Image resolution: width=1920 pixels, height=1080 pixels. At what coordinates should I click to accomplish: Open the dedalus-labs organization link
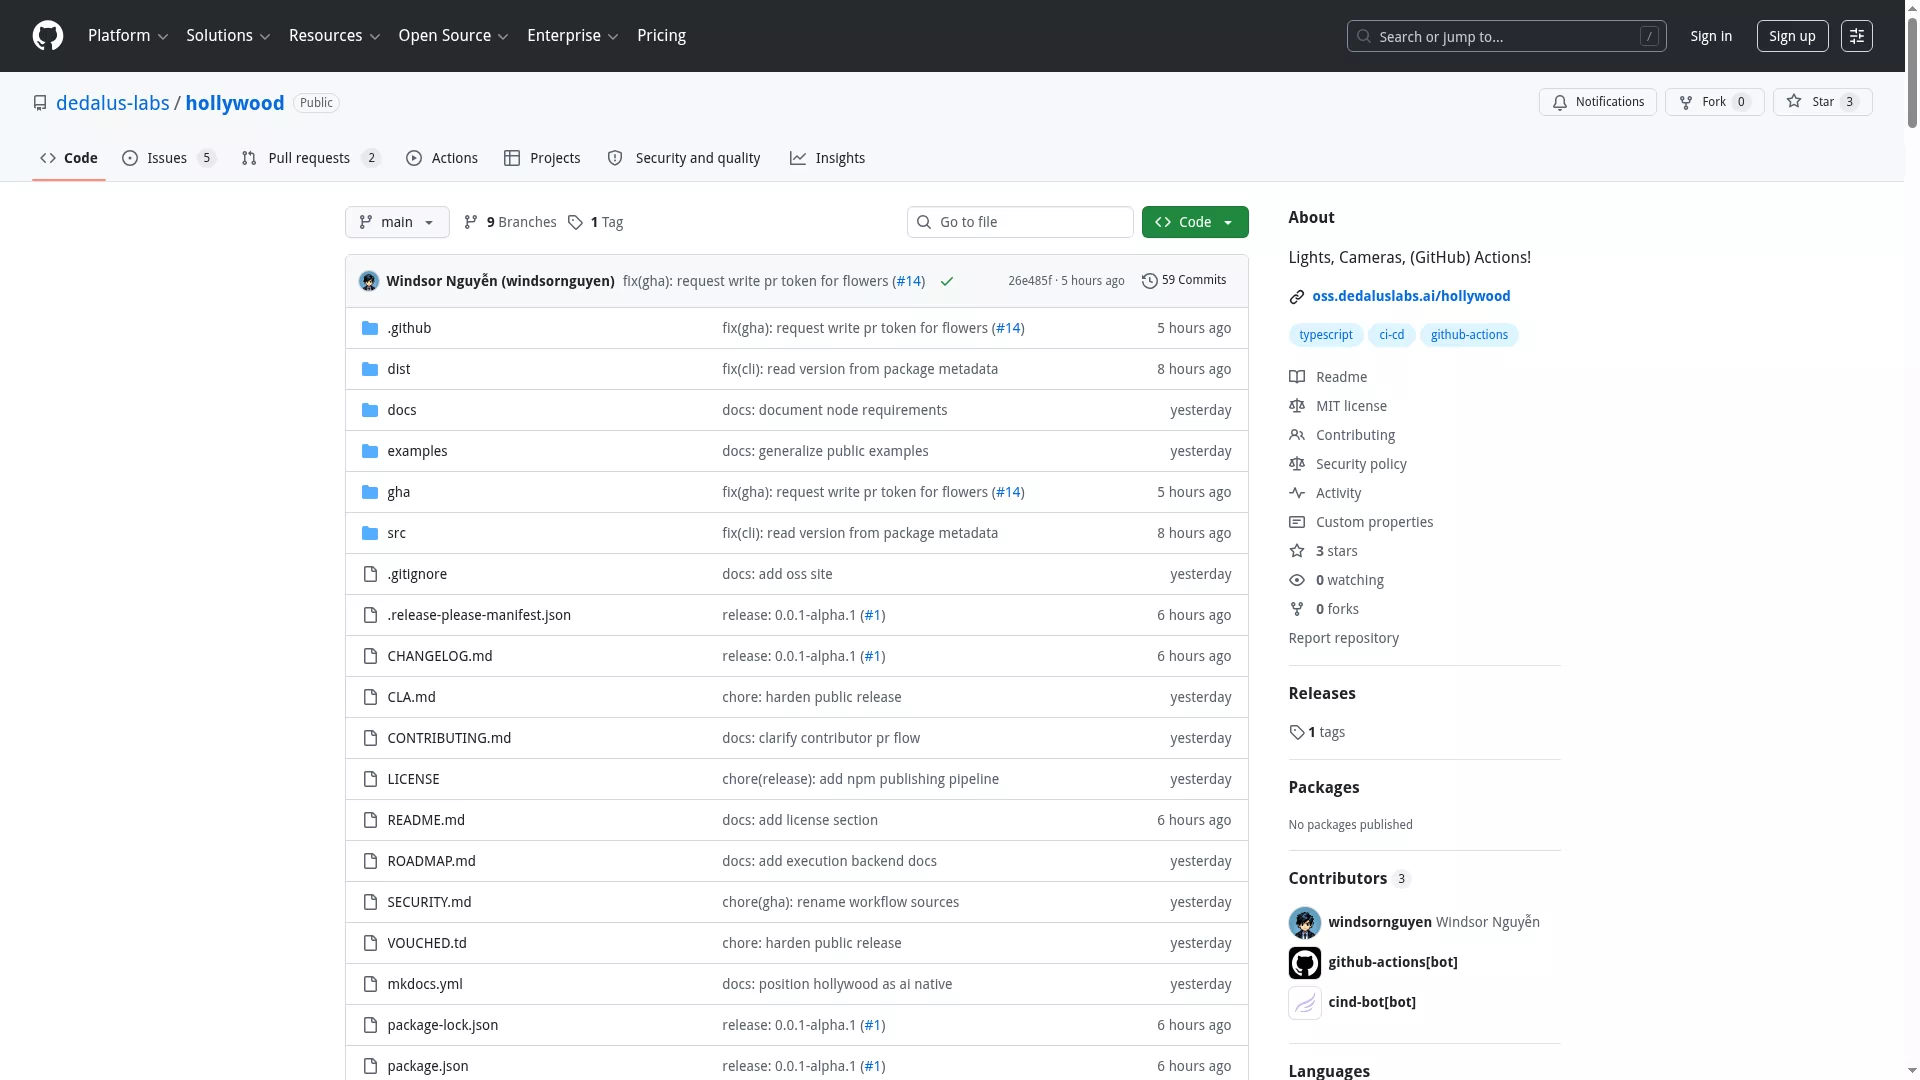[x=113, y=103]
